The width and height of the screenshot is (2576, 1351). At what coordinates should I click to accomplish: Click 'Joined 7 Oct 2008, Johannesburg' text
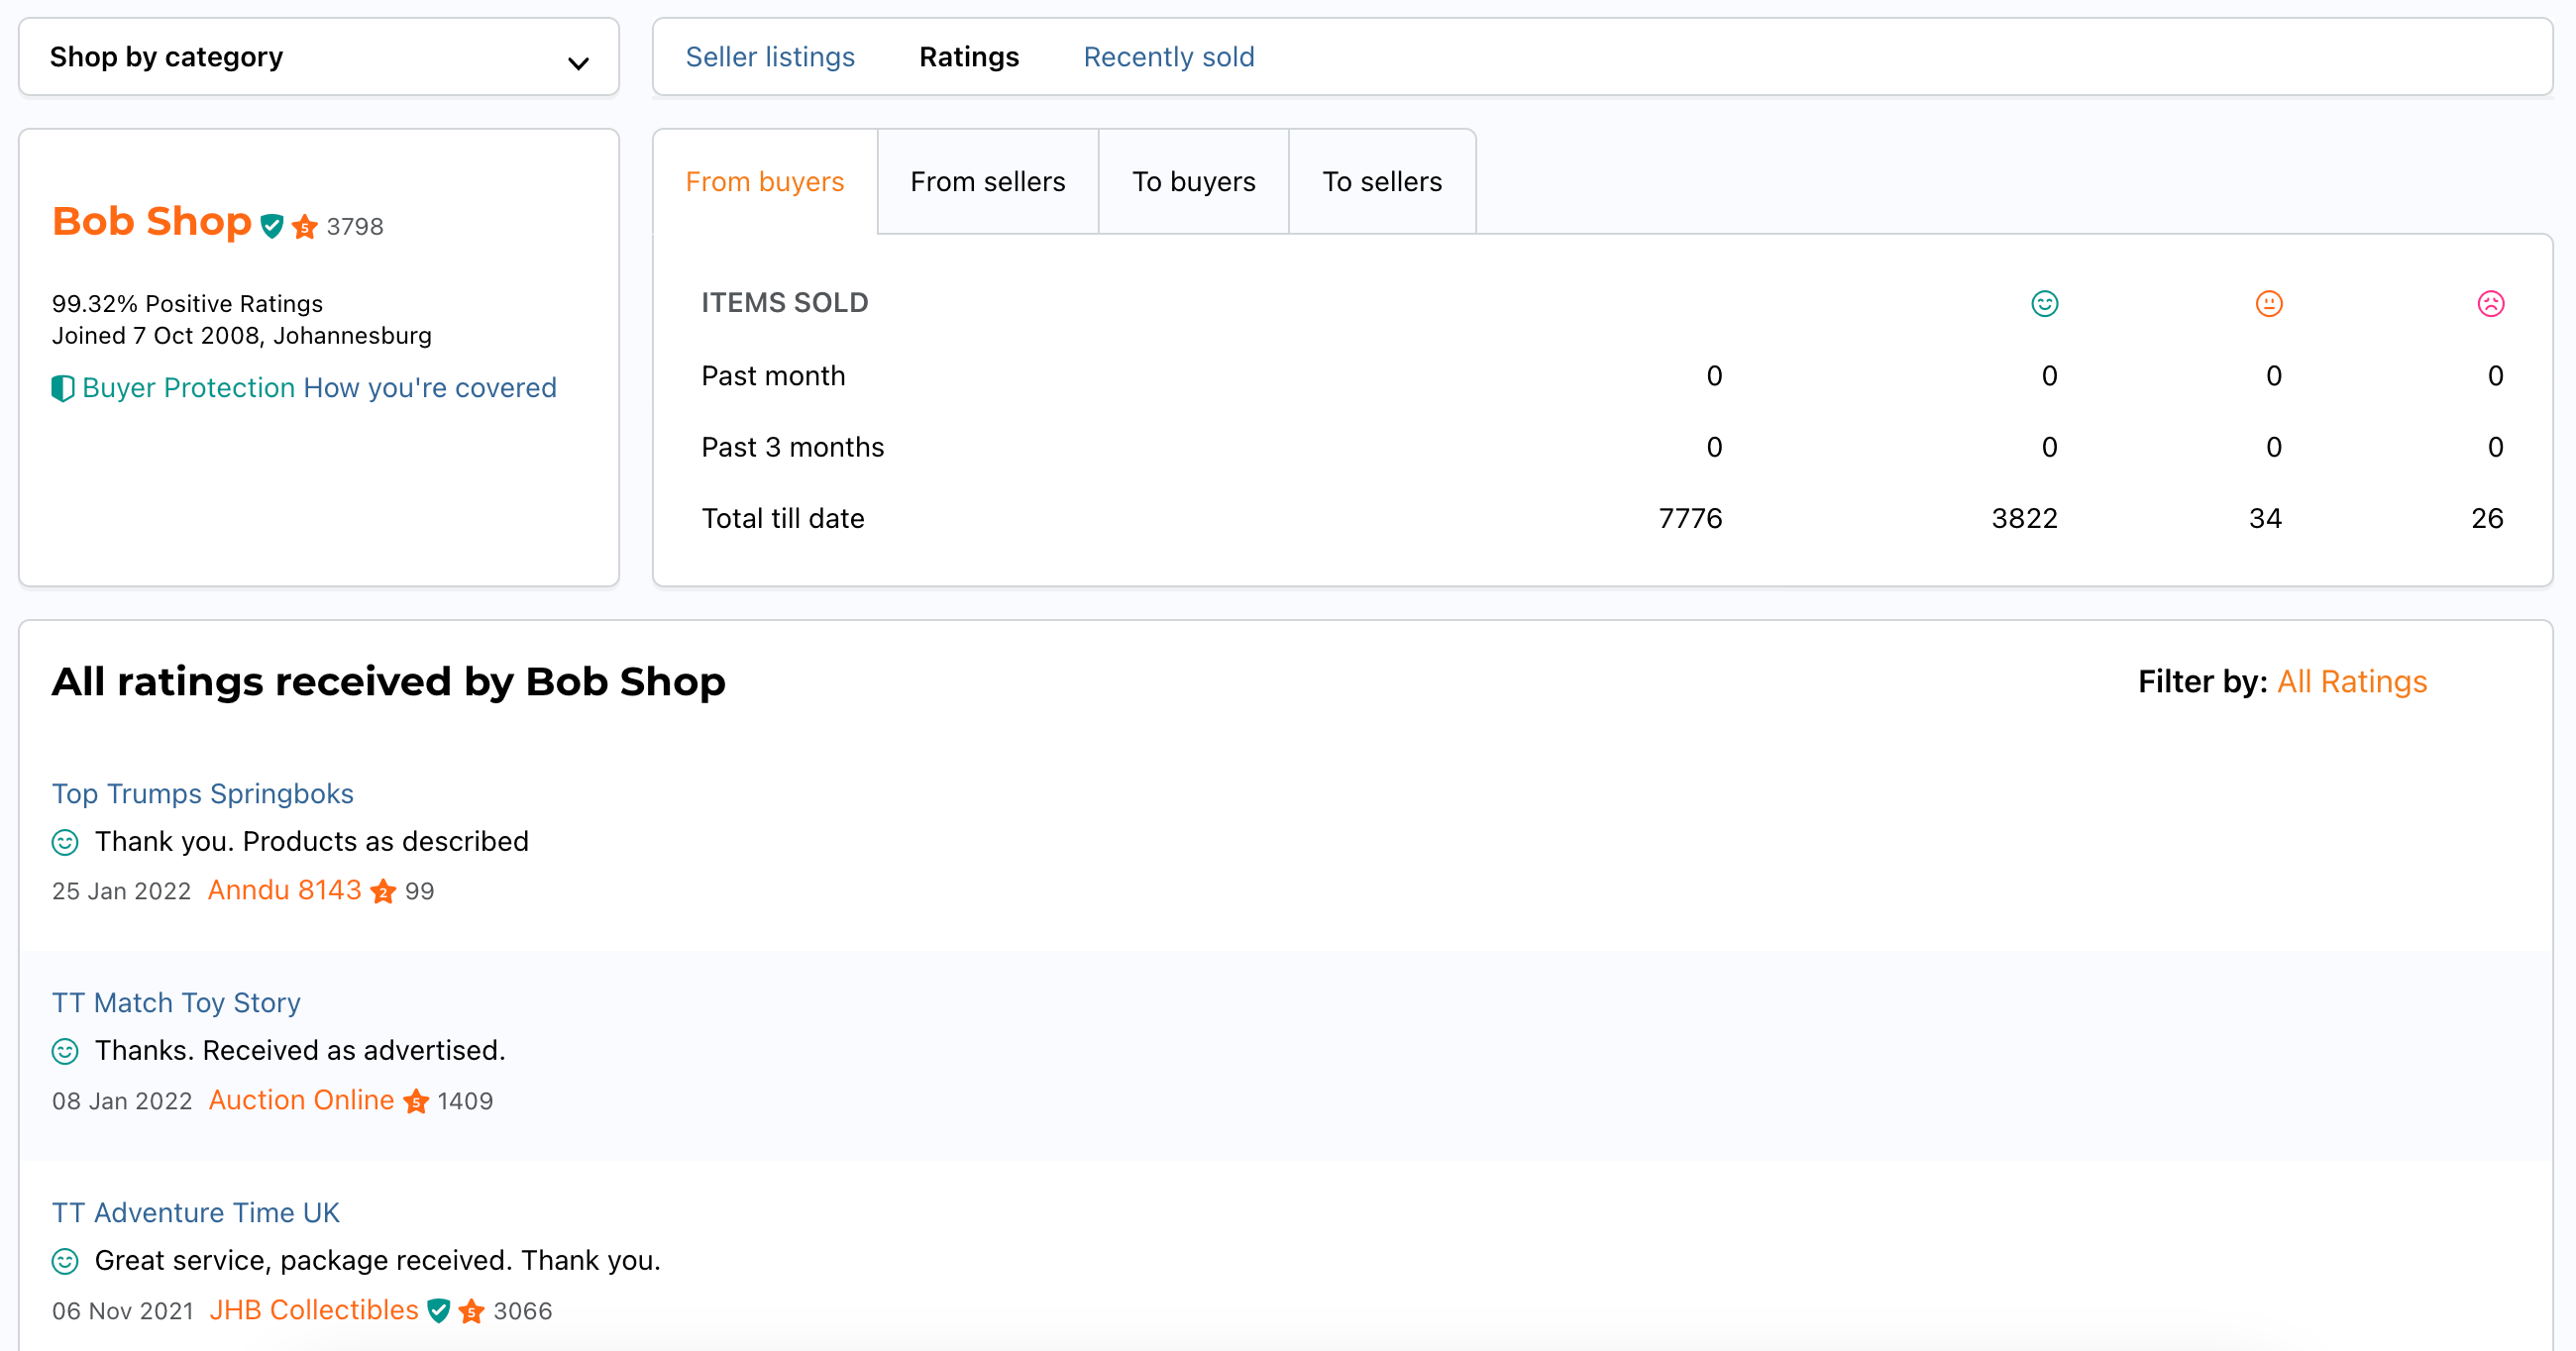point(242,336)
